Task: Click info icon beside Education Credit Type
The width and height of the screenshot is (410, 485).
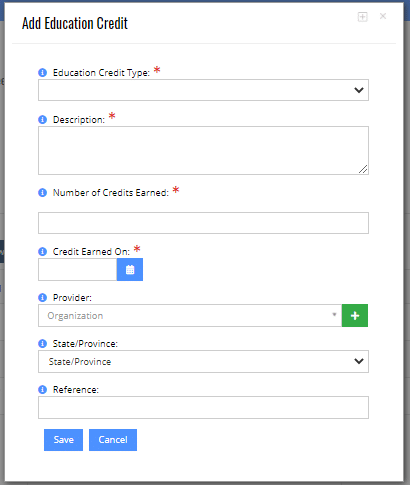Action: (42, 72)
